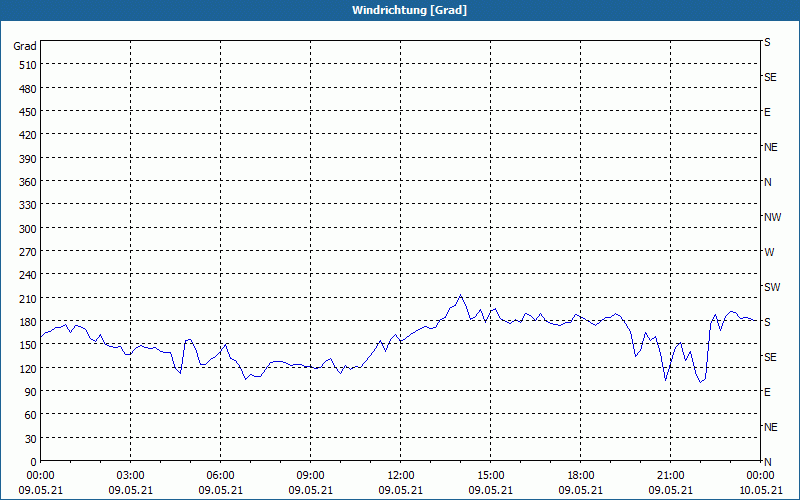This screenshot has width=800, height=500.
Task: Click the 270 degree axis label
Action: click(x=28, y=252)
